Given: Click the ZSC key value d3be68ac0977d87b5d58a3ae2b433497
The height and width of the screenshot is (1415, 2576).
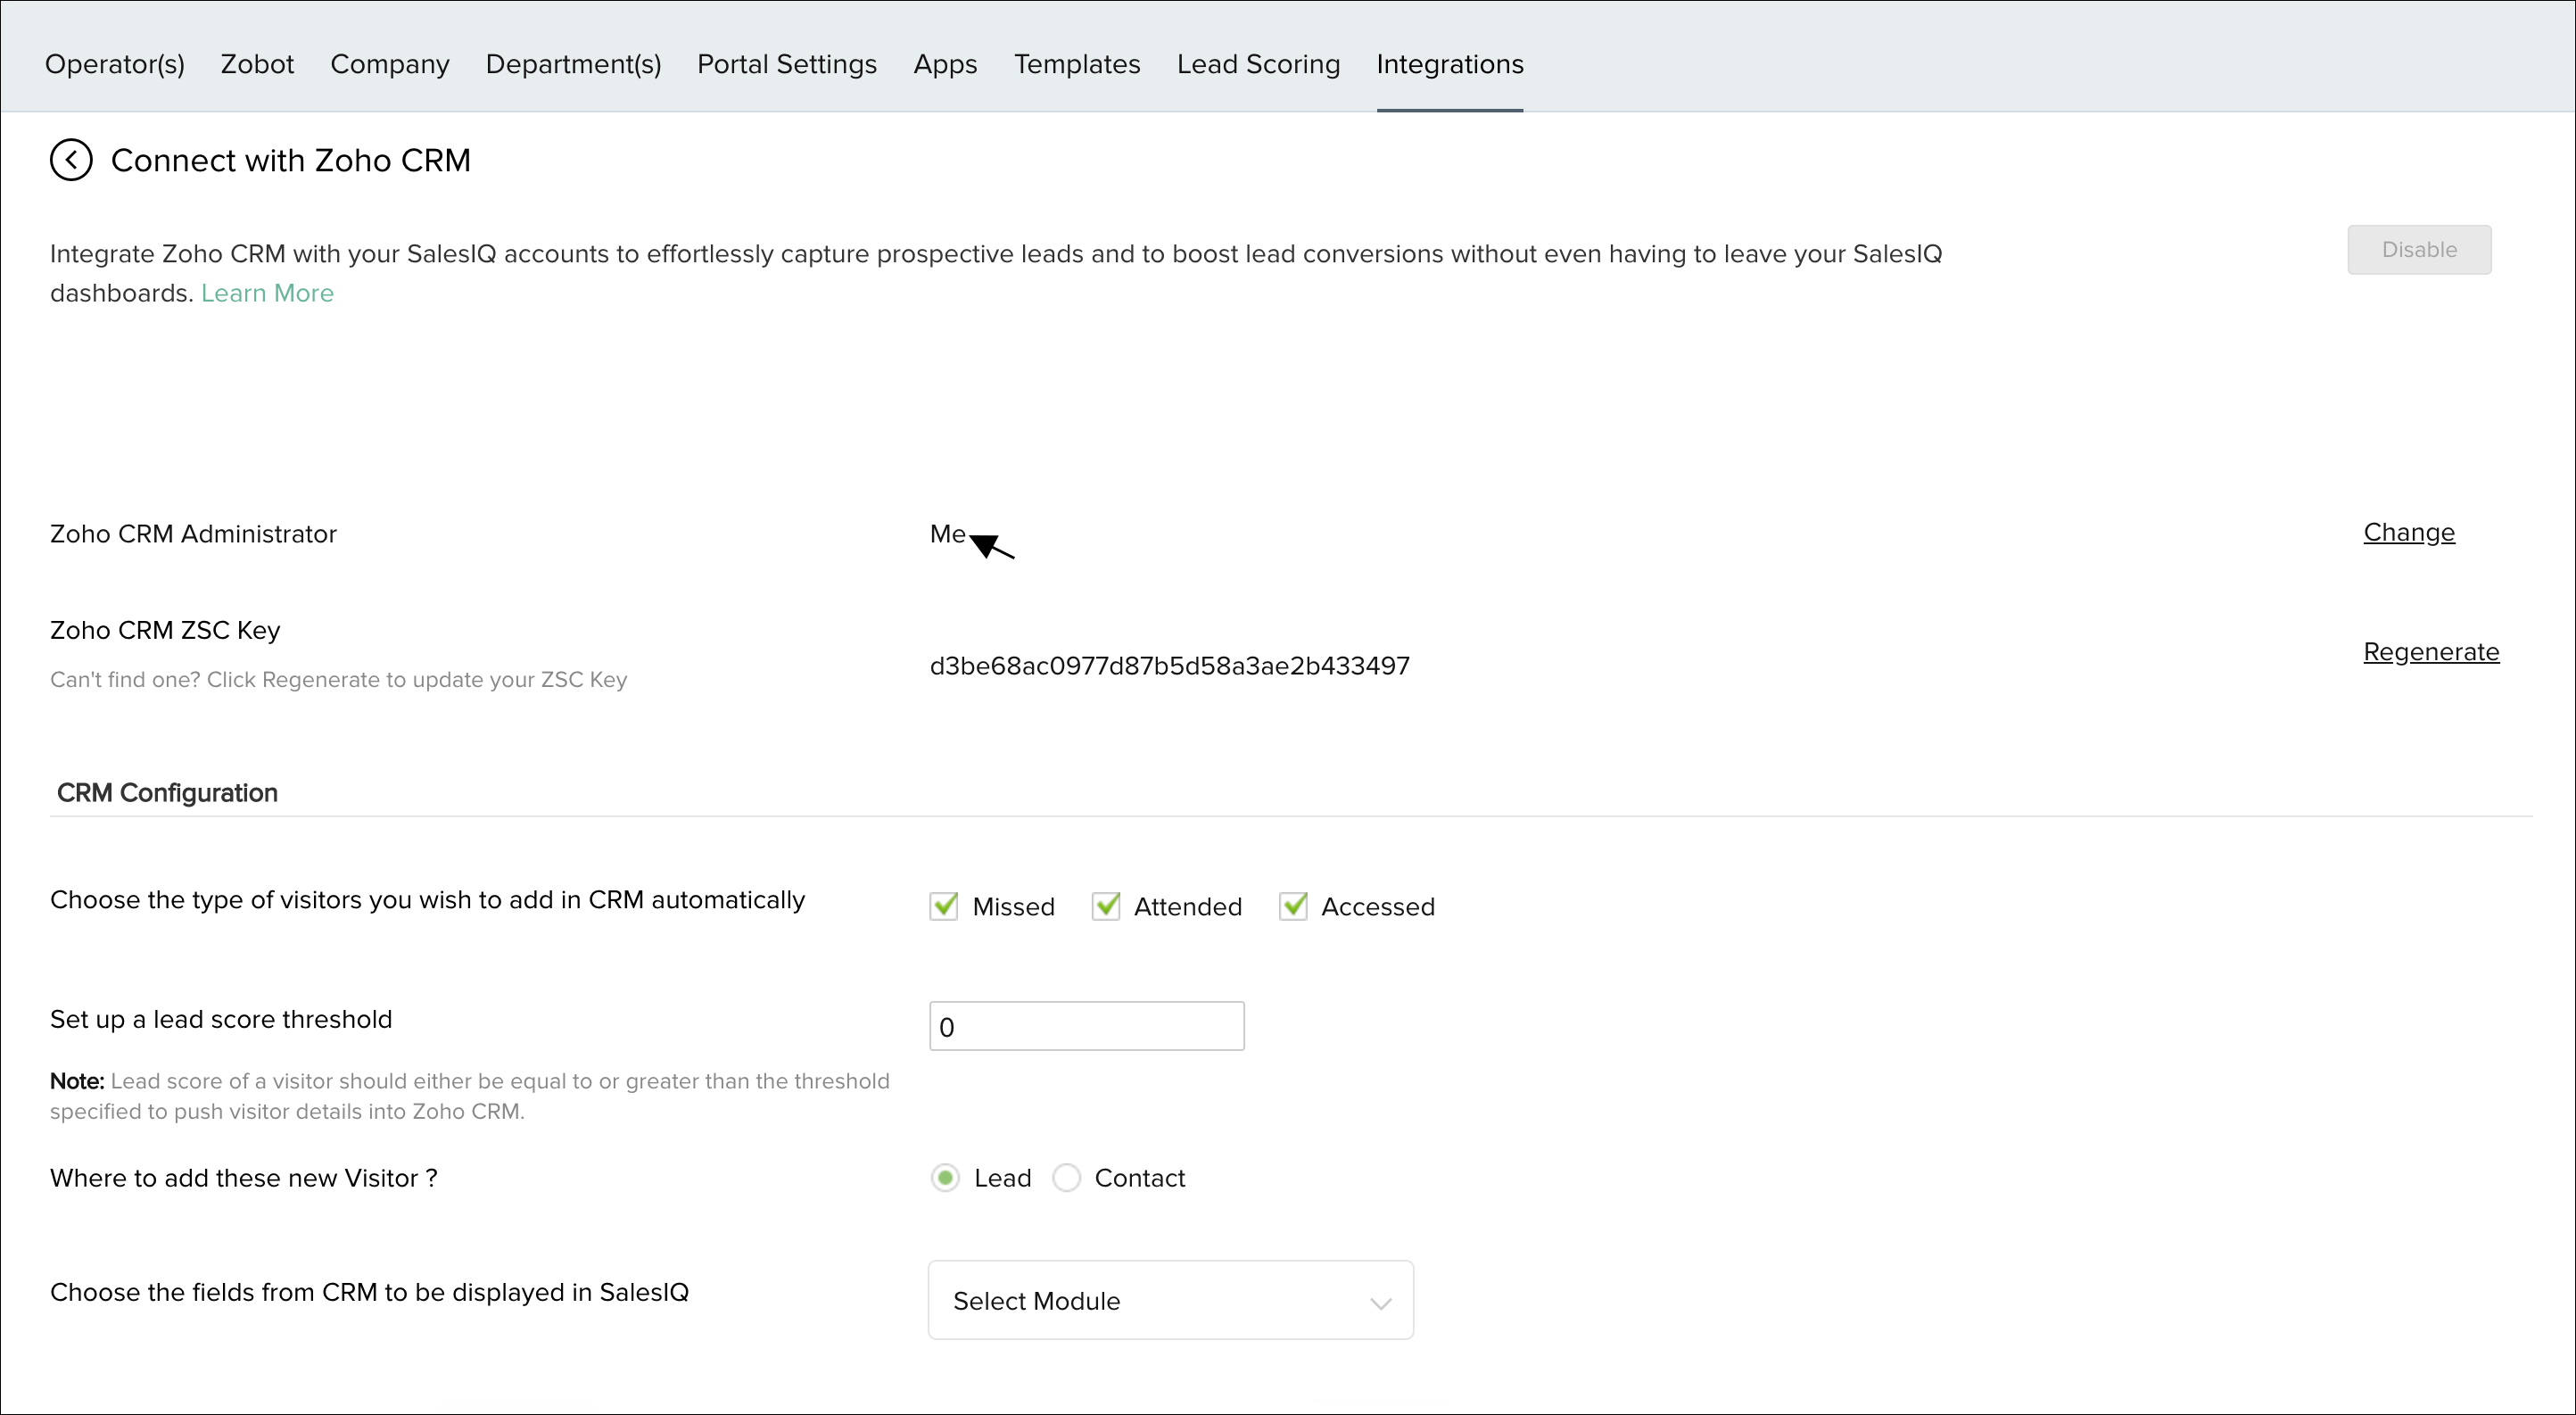Looking at the screenshot, I should click(x=1170, y=666).
